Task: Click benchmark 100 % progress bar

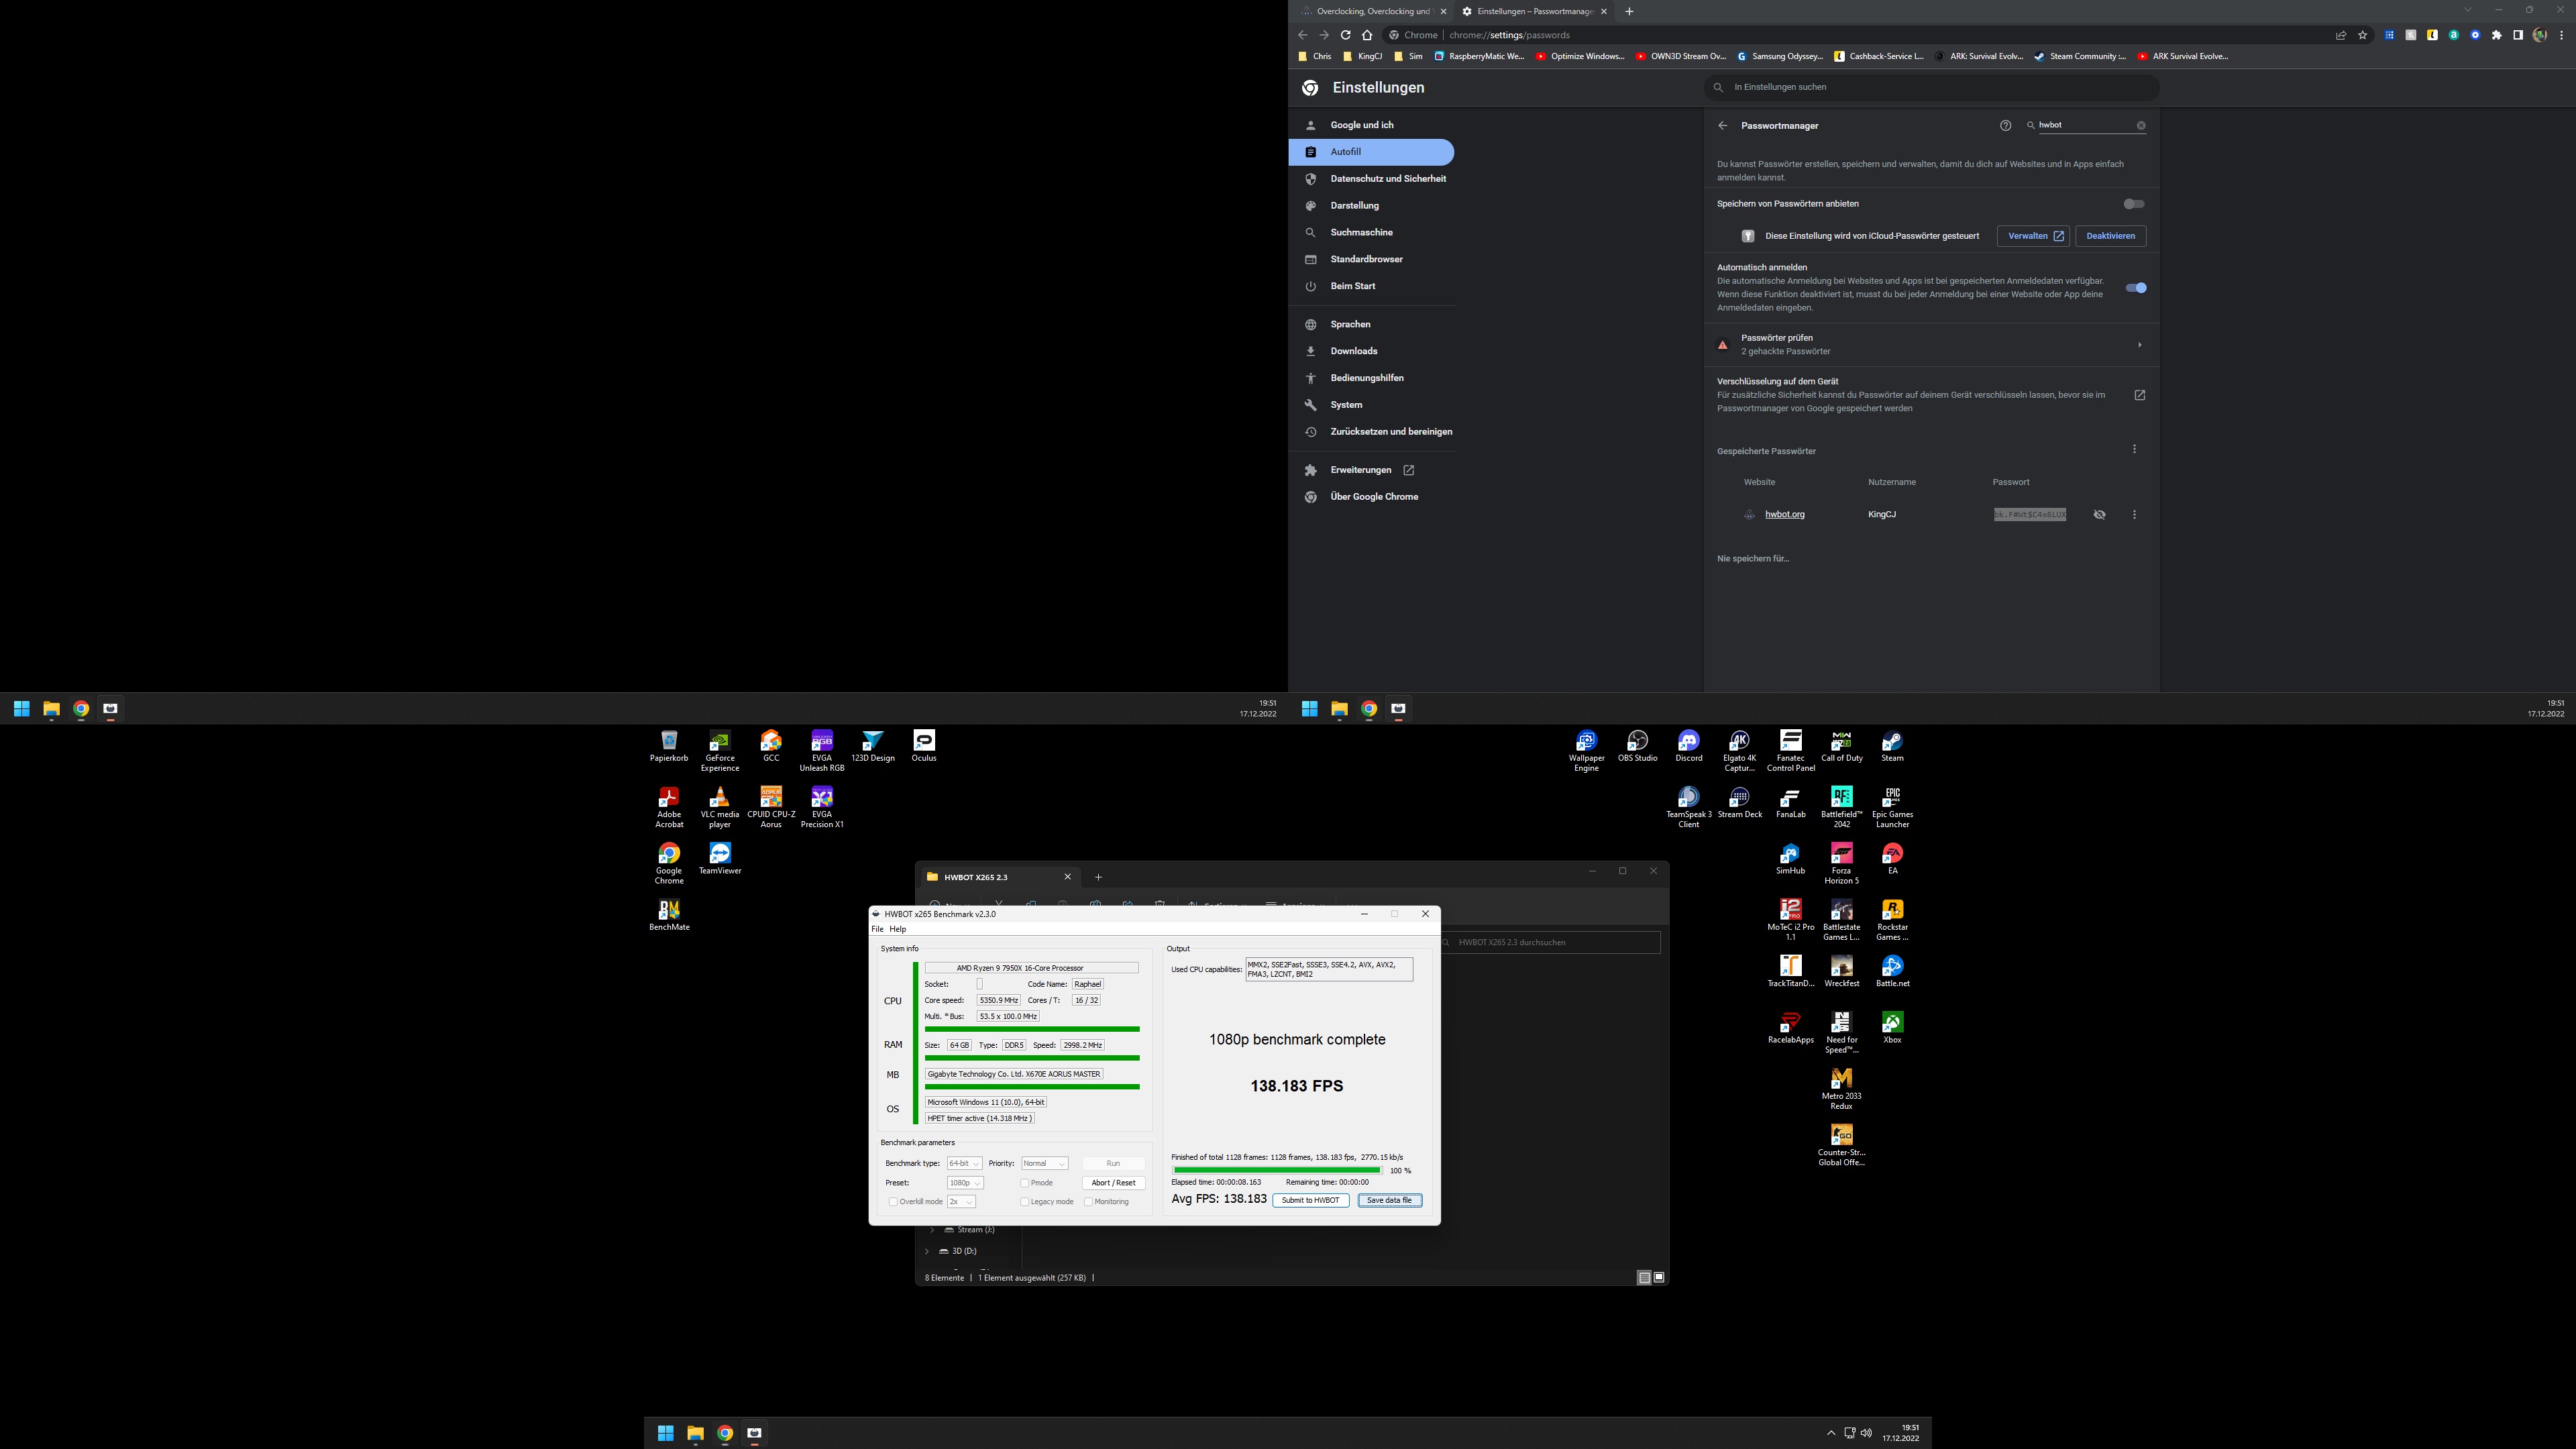Action: point(1277,1171)
